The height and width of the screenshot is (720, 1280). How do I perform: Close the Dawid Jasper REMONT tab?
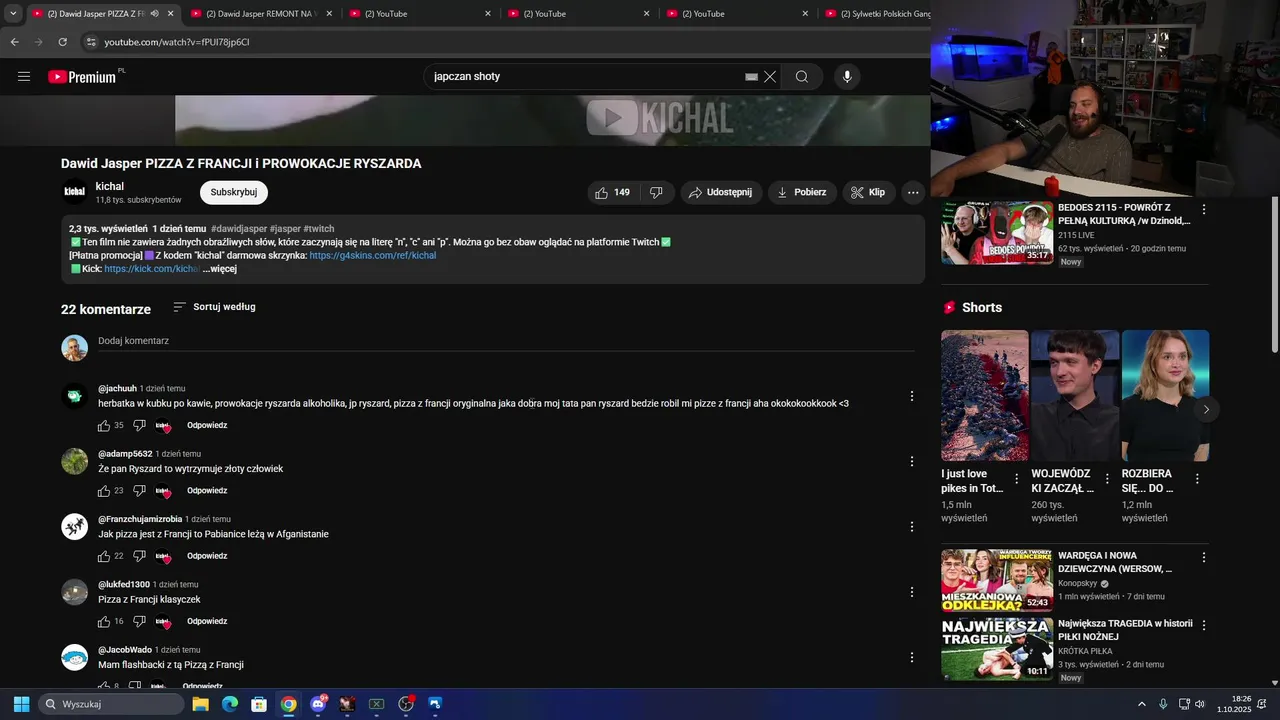click(x=329, y=14)
